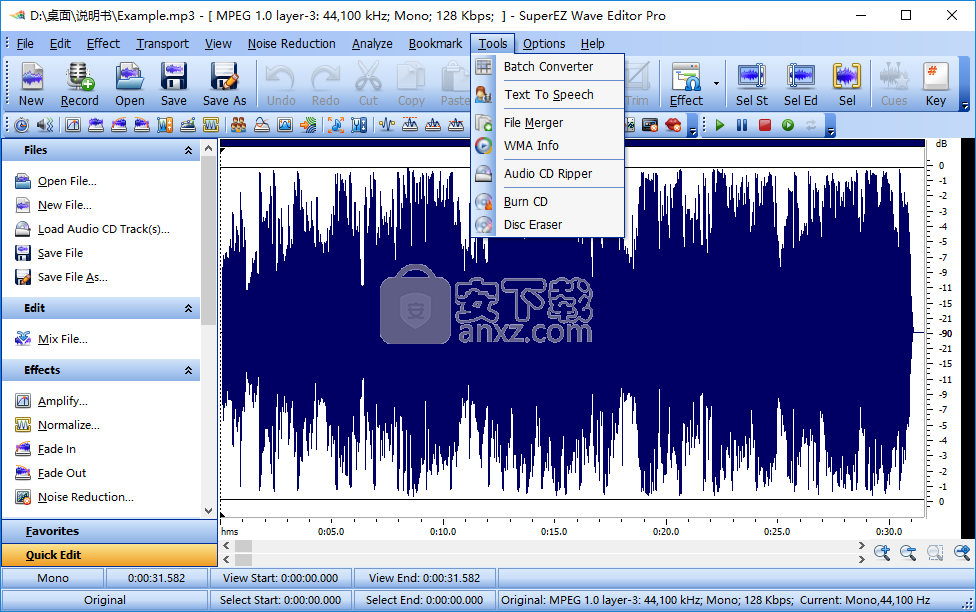Click the cassette tape icon in effects toolbar

pyautogui.click(x=650, y=125)
